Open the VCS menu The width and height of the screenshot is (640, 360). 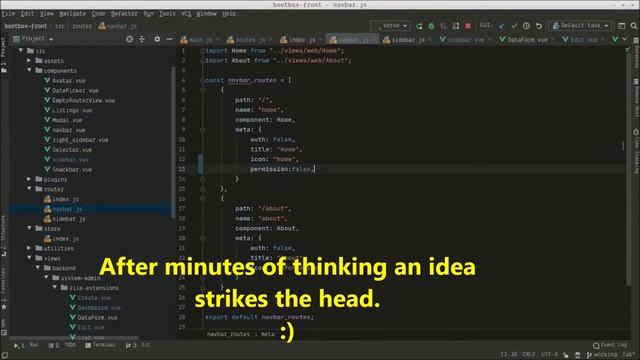coord(186,14)
